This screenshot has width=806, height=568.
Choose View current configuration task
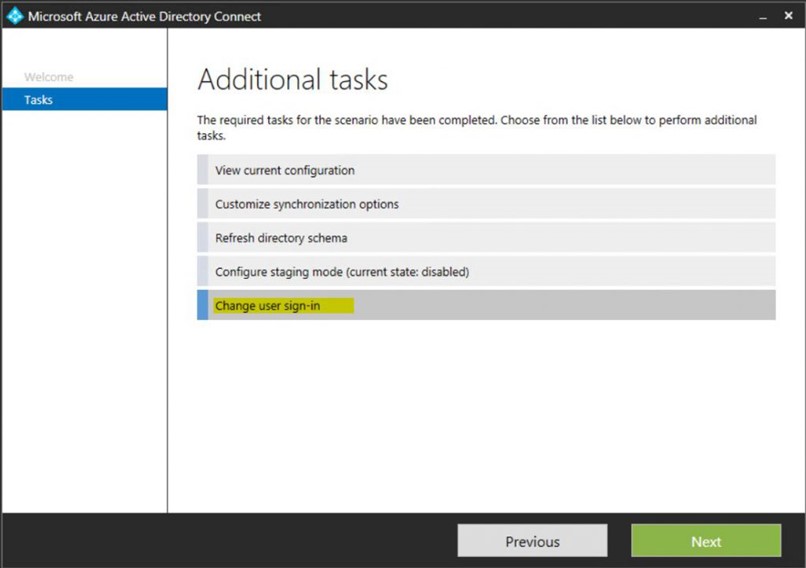click(x=486, y=170)
